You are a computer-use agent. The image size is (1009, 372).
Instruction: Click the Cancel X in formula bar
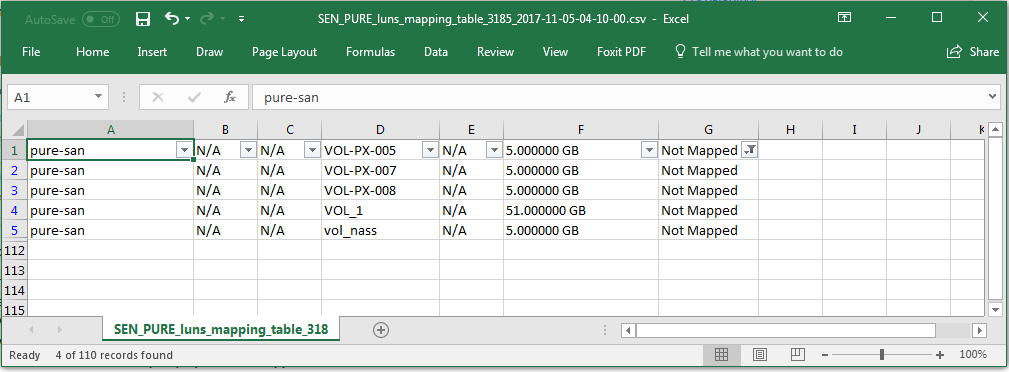(158, 98)
